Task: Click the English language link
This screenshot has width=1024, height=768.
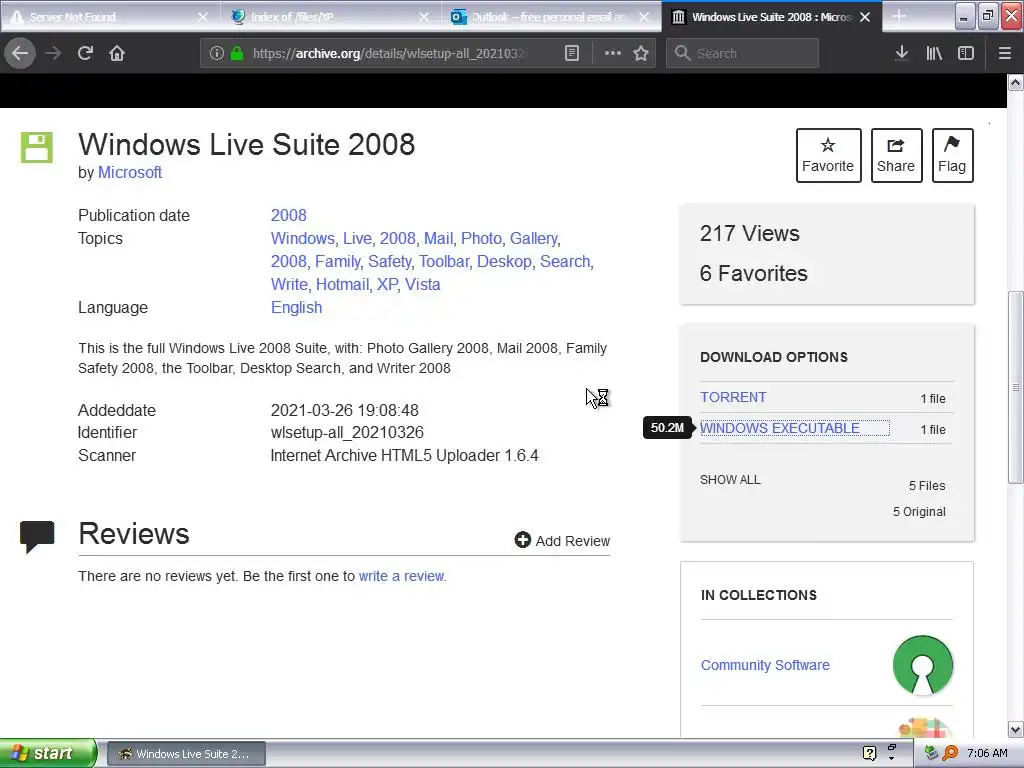Action: tap(296, 308)
